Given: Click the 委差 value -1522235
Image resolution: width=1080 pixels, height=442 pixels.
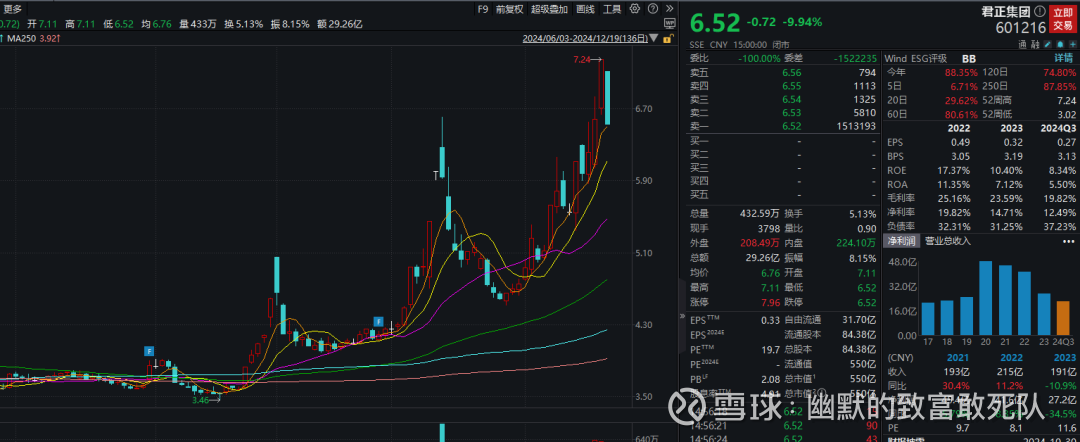Looking at the screenshot, I should click(854, 59).
